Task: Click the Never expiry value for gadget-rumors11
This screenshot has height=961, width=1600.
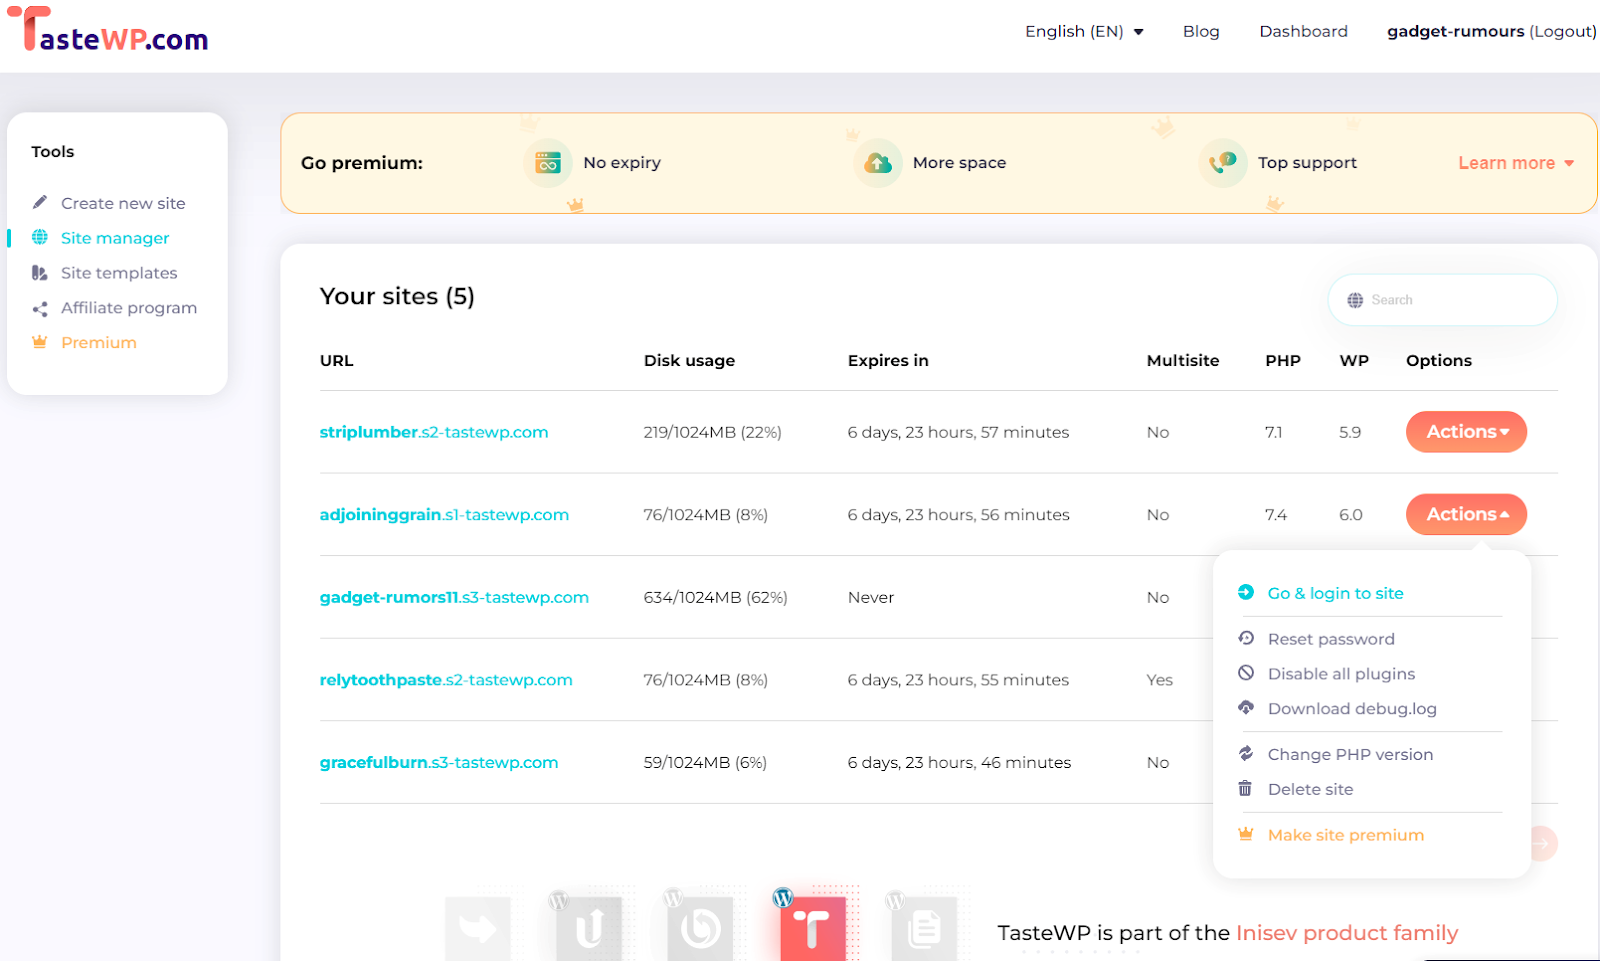Action: click(x=871, y=597)
